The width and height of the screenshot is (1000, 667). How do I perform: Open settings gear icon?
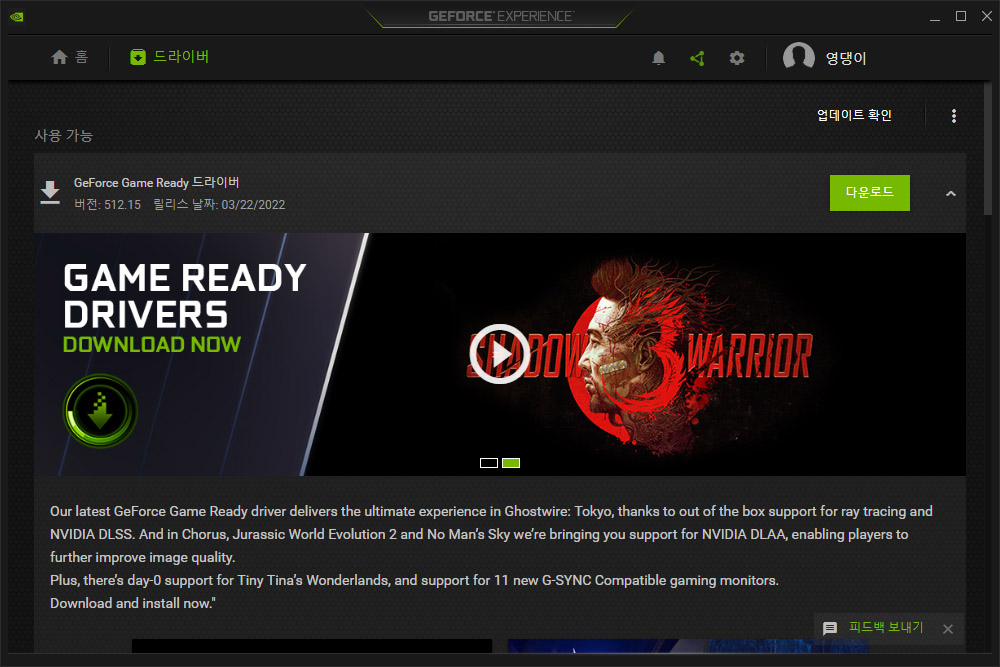(737, 58)
